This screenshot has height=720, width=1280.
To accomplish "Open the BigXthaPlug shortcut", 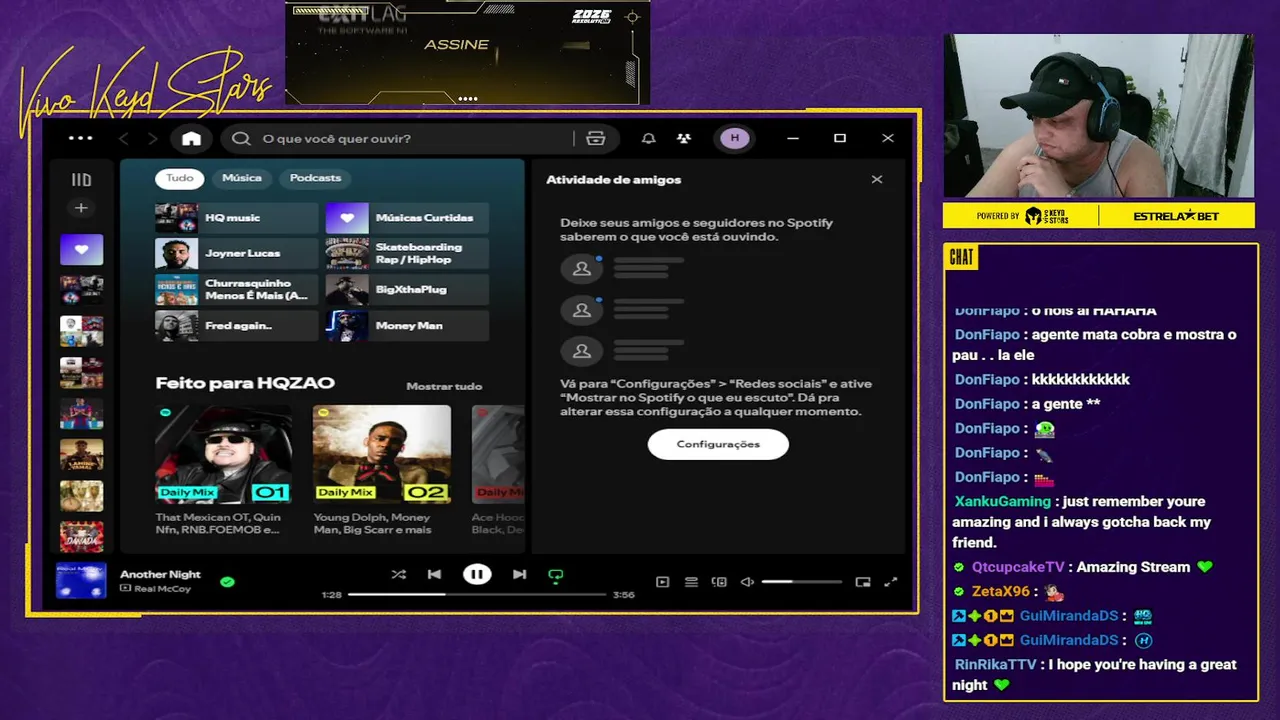I will click(x=407, y=290).
